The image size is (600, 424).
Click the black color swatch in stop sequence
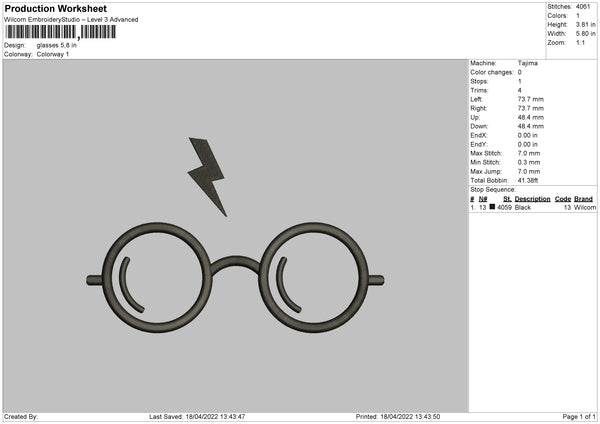pos(492,207)
